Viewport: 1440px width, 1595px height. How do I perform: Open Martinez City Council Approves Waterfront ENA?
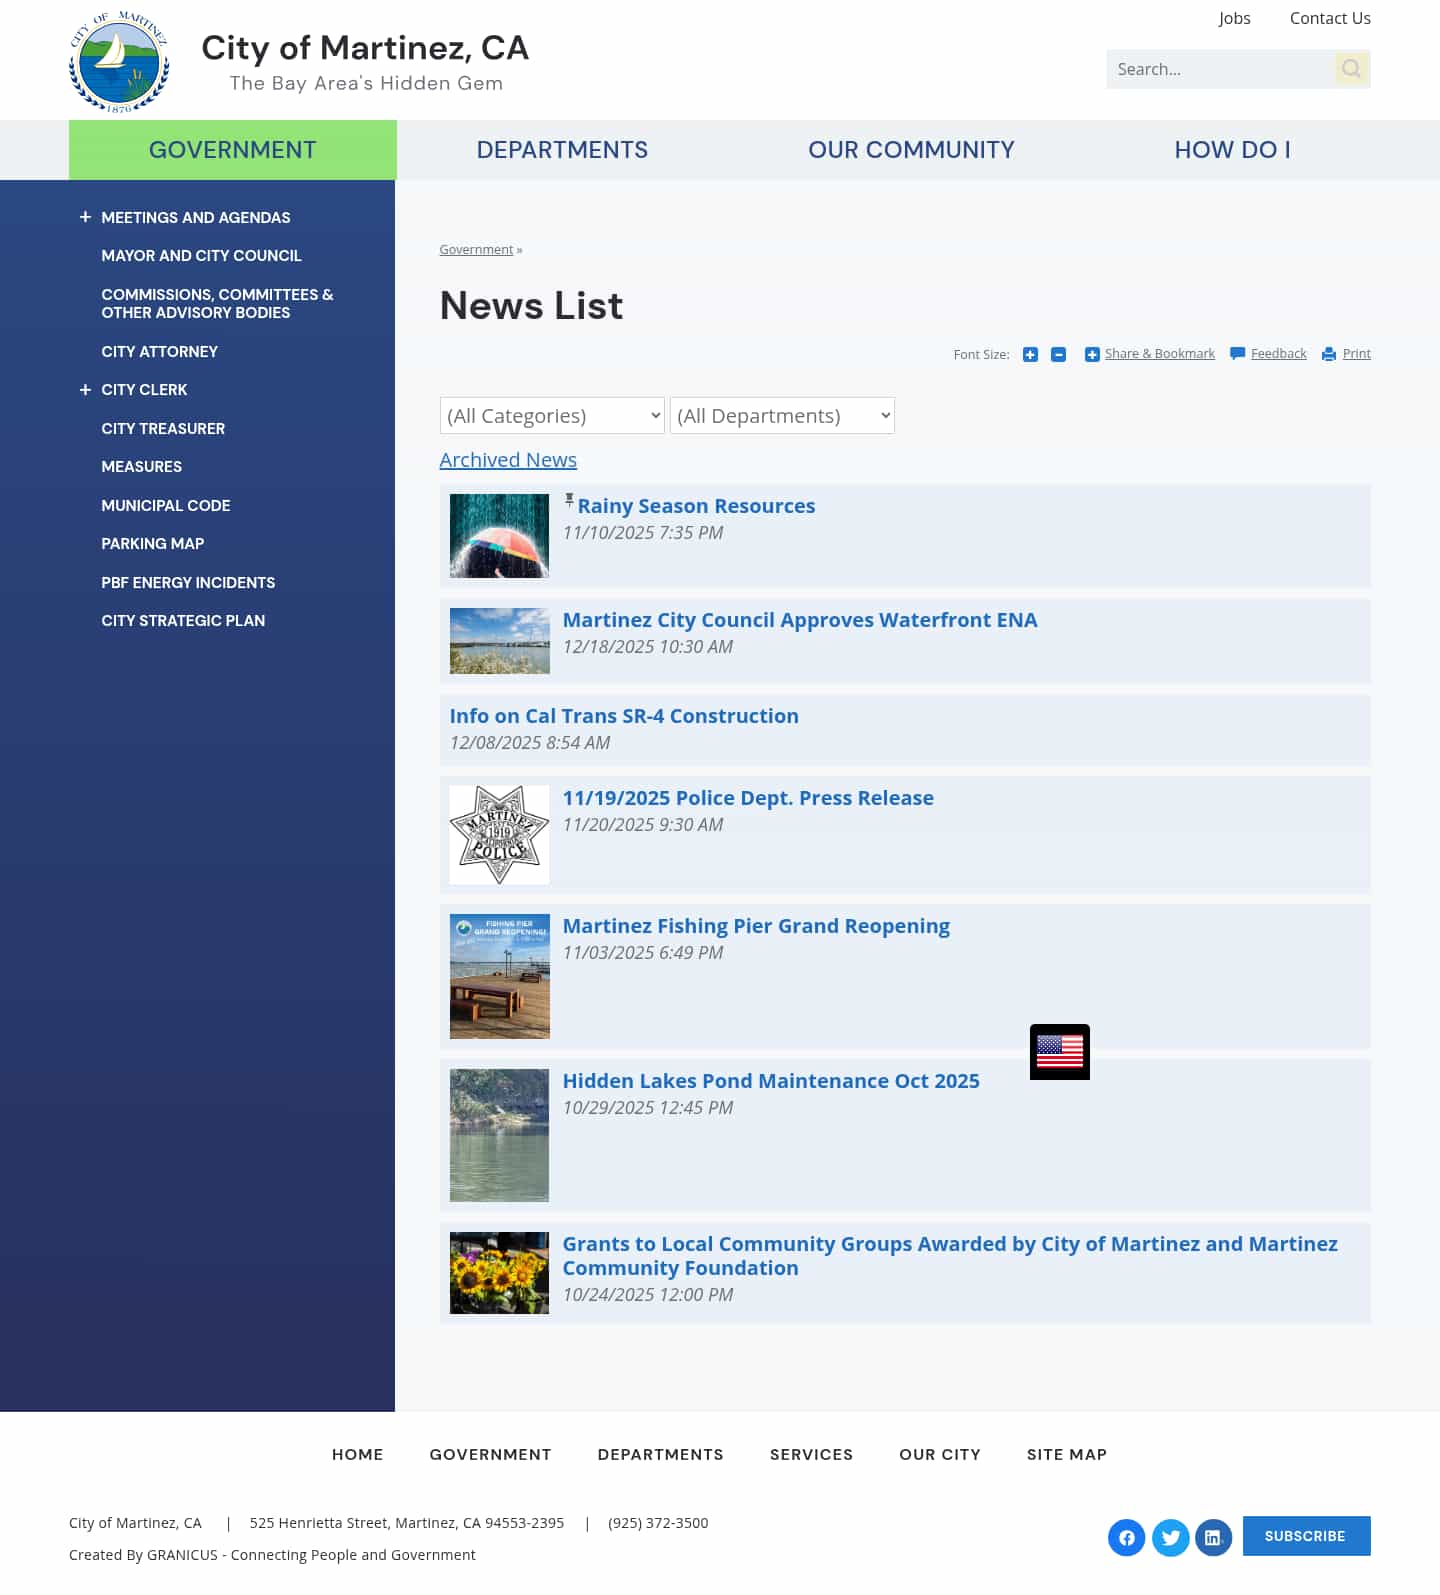[800, 620]
